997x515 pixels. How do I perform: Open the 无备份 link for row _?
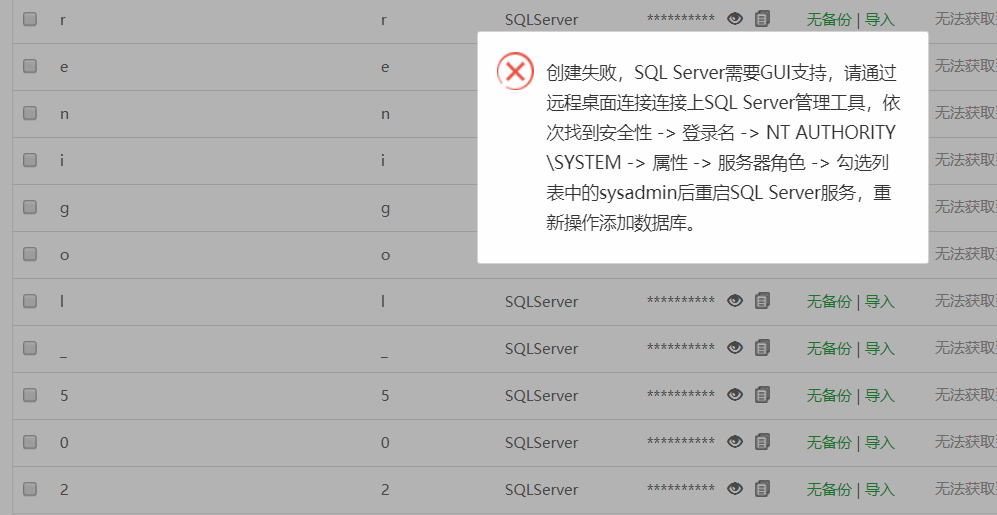coord(829,348)
